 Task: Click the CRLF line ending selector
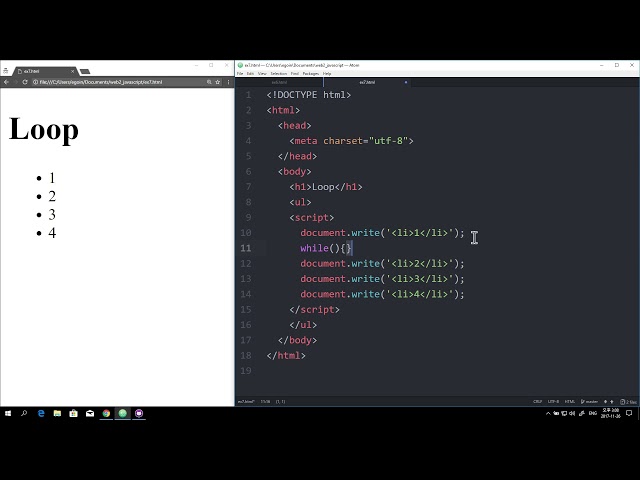pyautogui.click(x=538, y=402)
